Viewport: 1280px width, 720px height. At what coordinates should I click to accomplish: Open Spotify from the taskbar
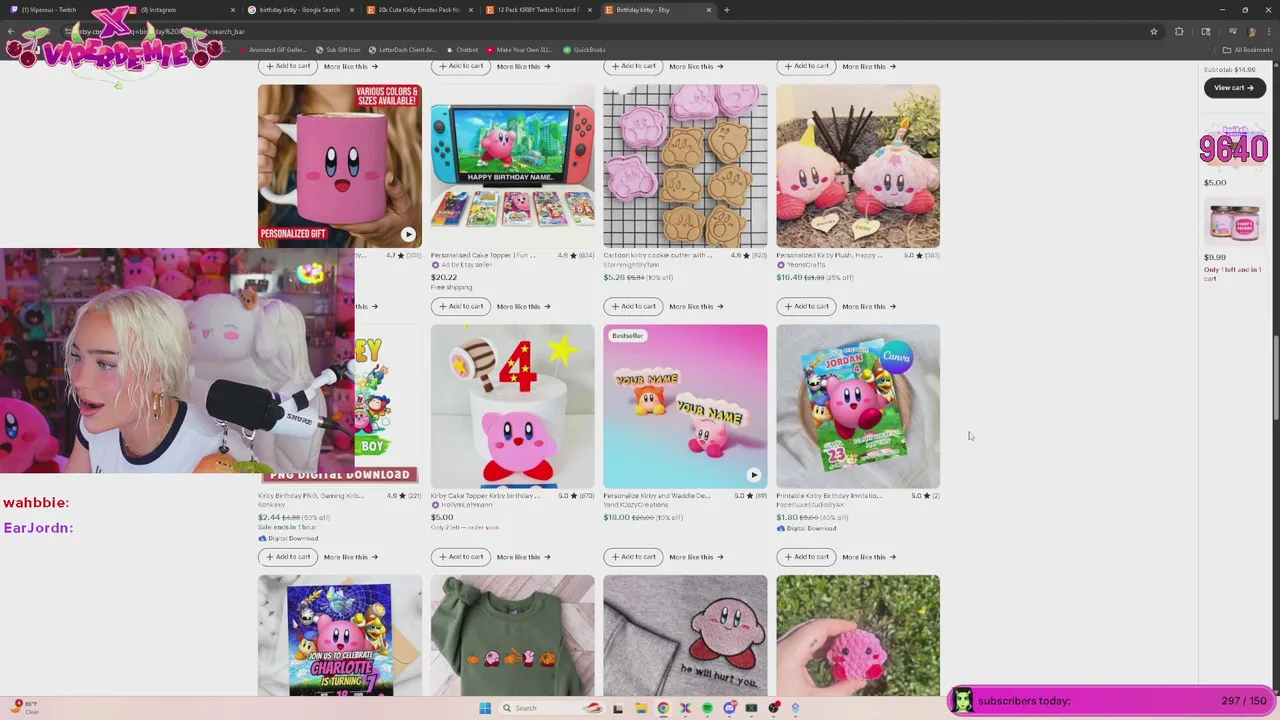click(707, 708)
